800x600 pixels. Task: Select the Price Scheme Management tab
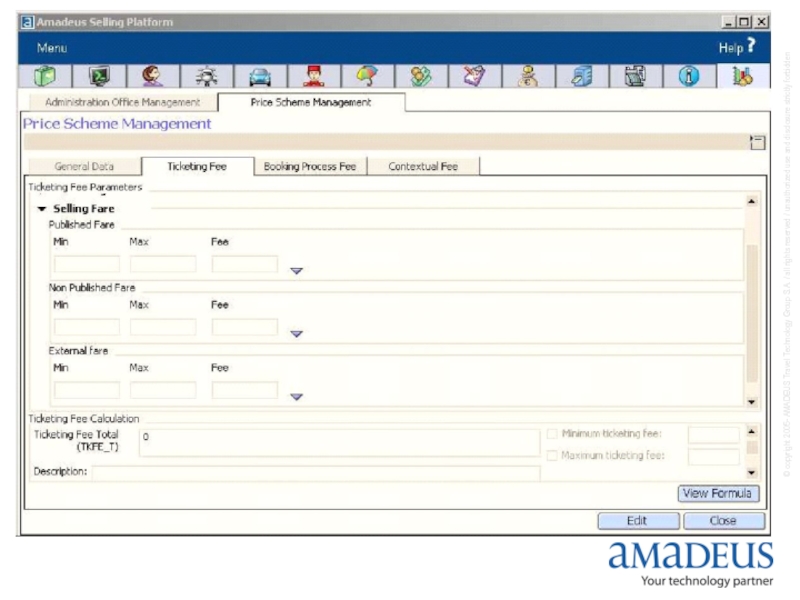[x=311, y=102]
